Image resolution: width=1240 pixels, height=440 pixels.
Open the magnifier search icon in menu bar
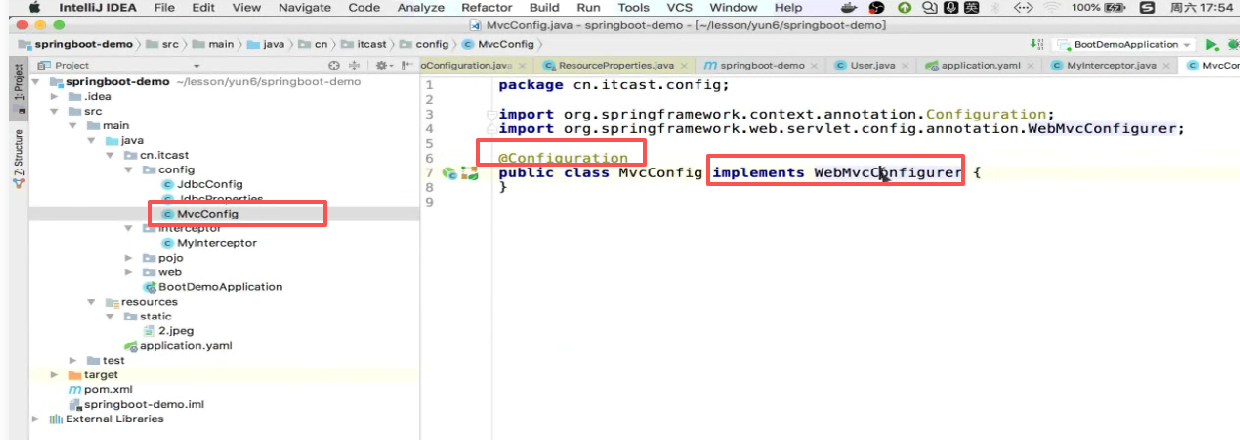click(x=930, y=7)
